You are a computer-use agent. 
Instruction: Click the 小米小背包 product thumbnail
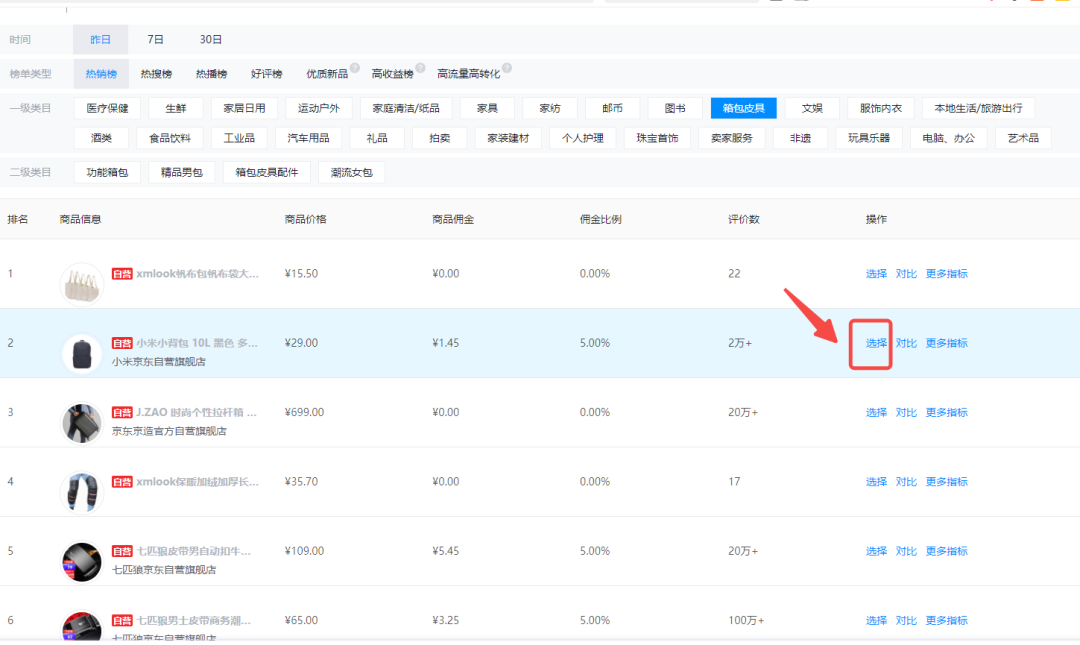(81, 352)
